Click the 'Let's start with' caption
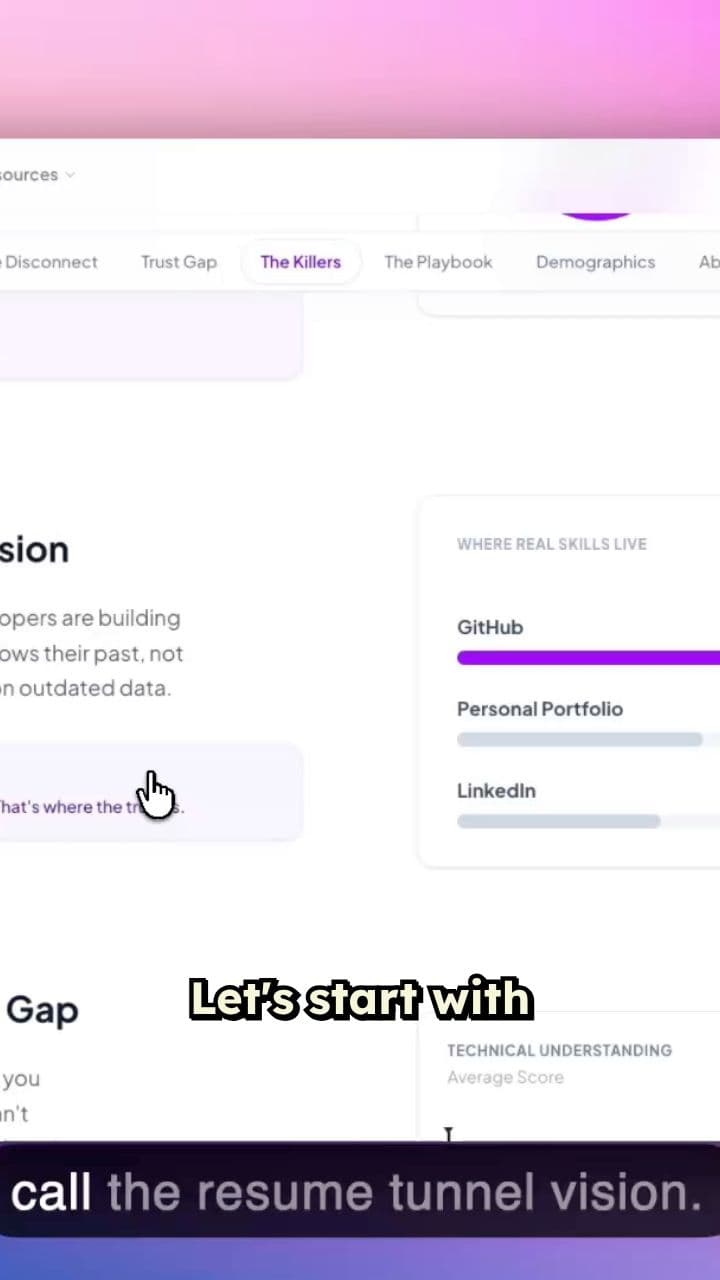The image size is (720, 1280). click(x=361, y=999)
